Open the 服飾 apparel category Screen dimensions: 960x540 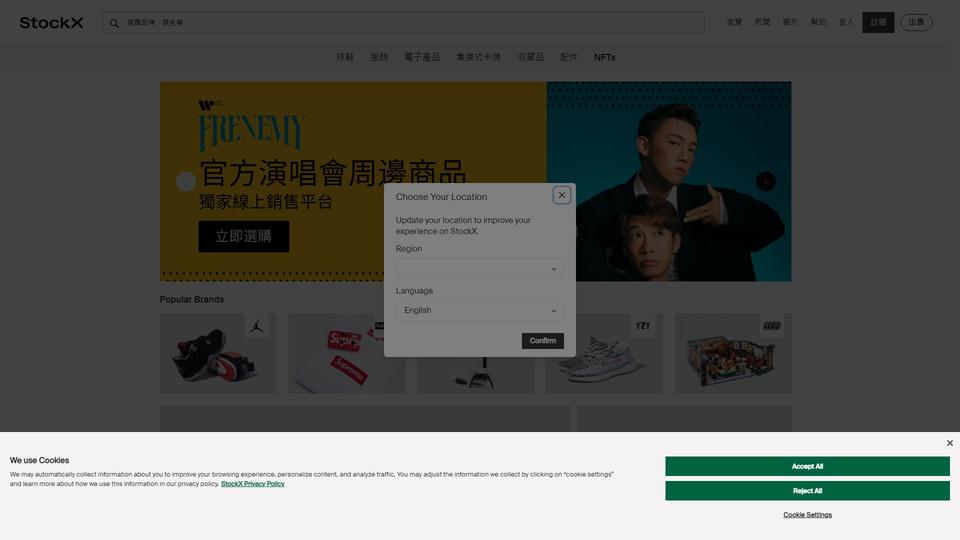pyautogui.click(x=379, y=57)
